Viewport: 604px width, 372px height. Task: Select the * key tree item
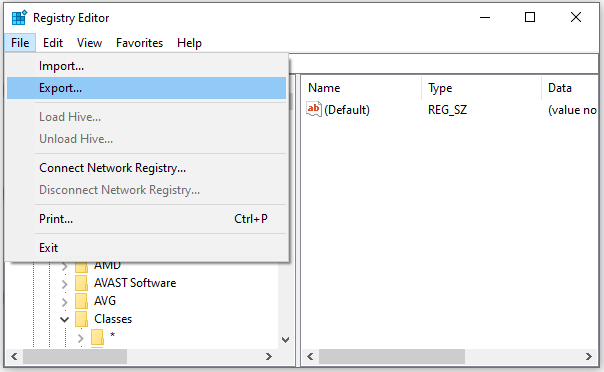pos(112,335)
